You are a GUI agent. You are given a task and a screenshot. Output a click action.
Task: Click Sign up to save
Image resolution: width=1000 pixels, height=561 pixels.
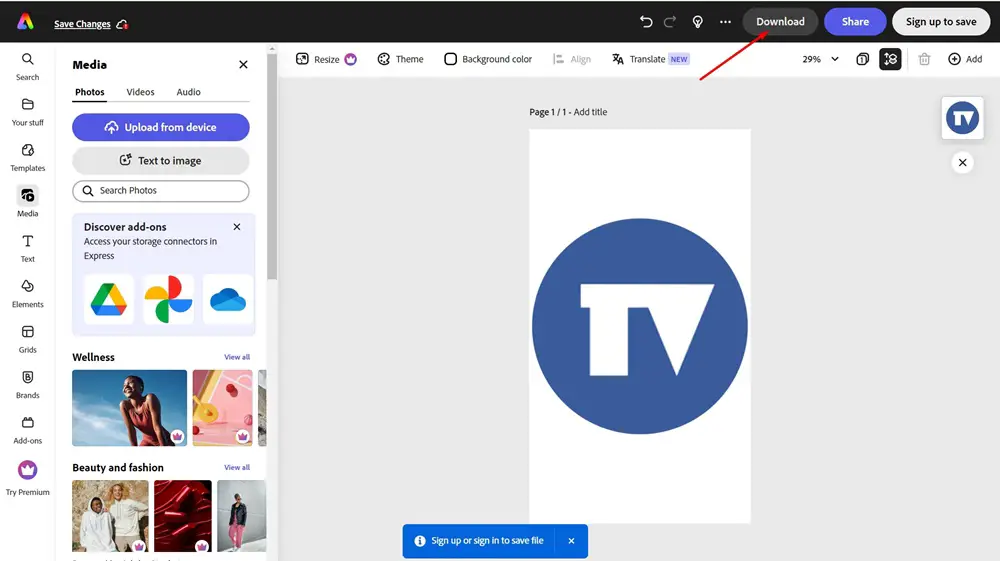pos(941,22)
